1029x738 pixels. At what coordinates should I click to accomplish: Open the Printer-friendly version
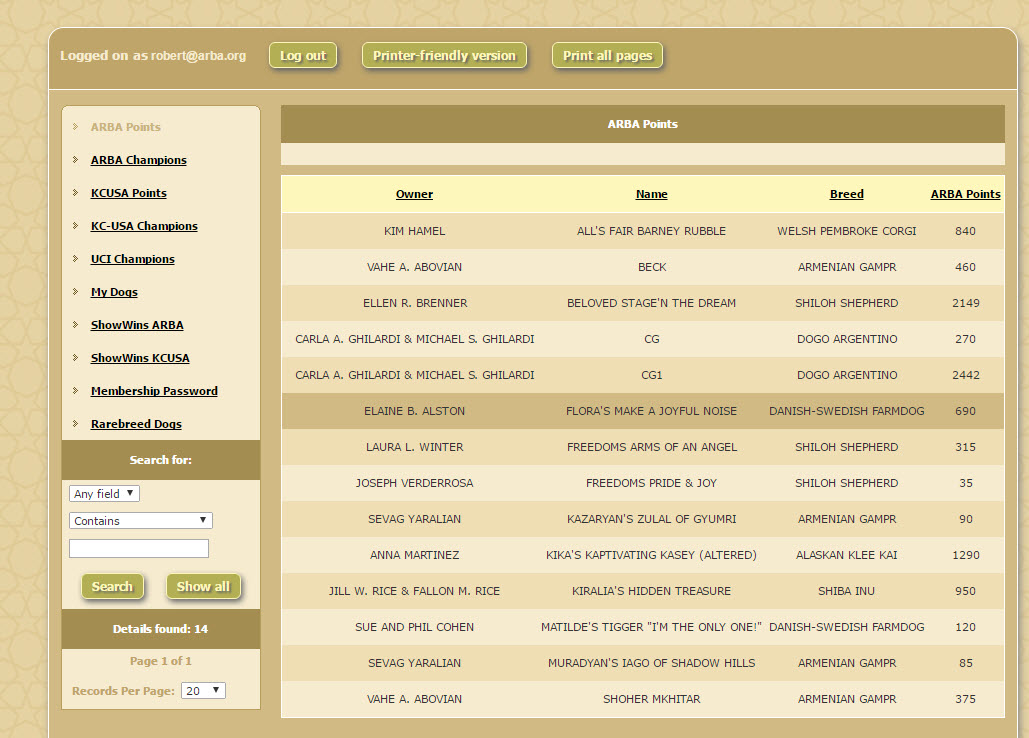point(444,56)
